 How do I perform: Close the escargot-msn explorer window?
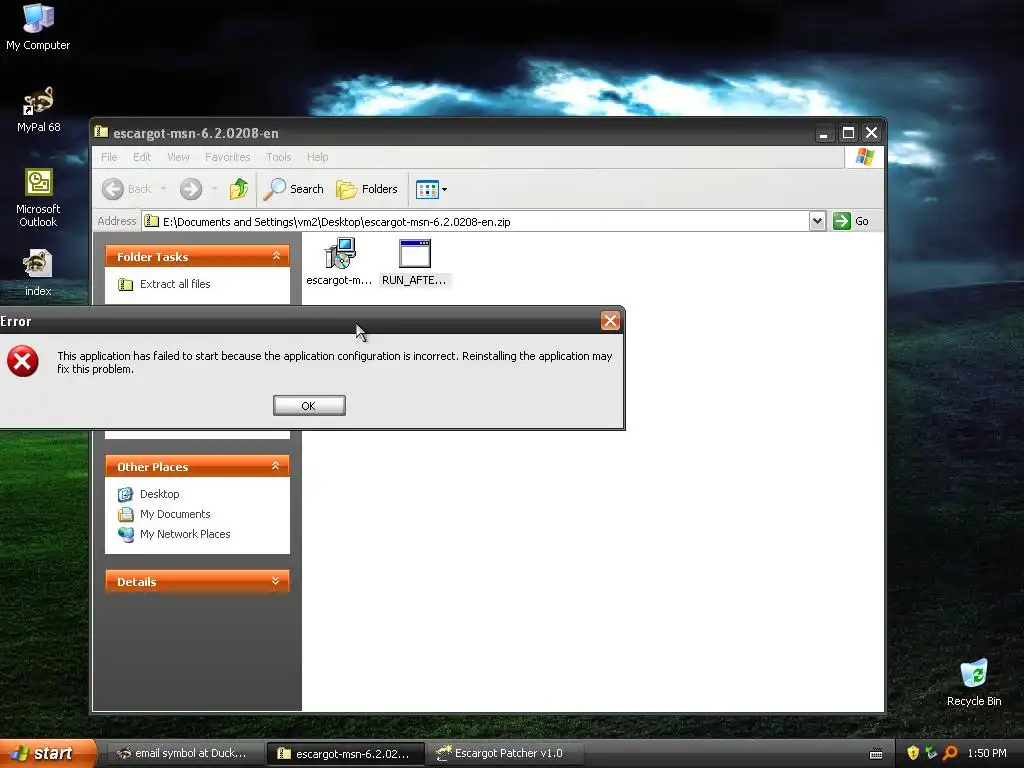click(871, 133)
